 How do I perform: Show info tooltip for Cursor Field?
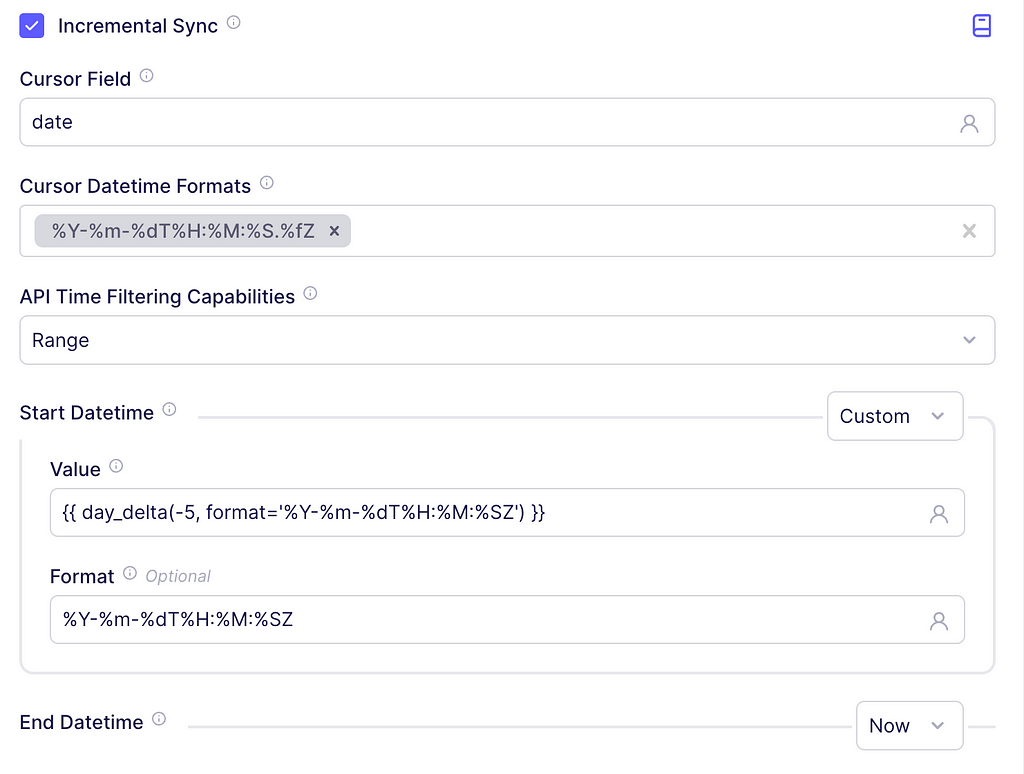point(146,76)
